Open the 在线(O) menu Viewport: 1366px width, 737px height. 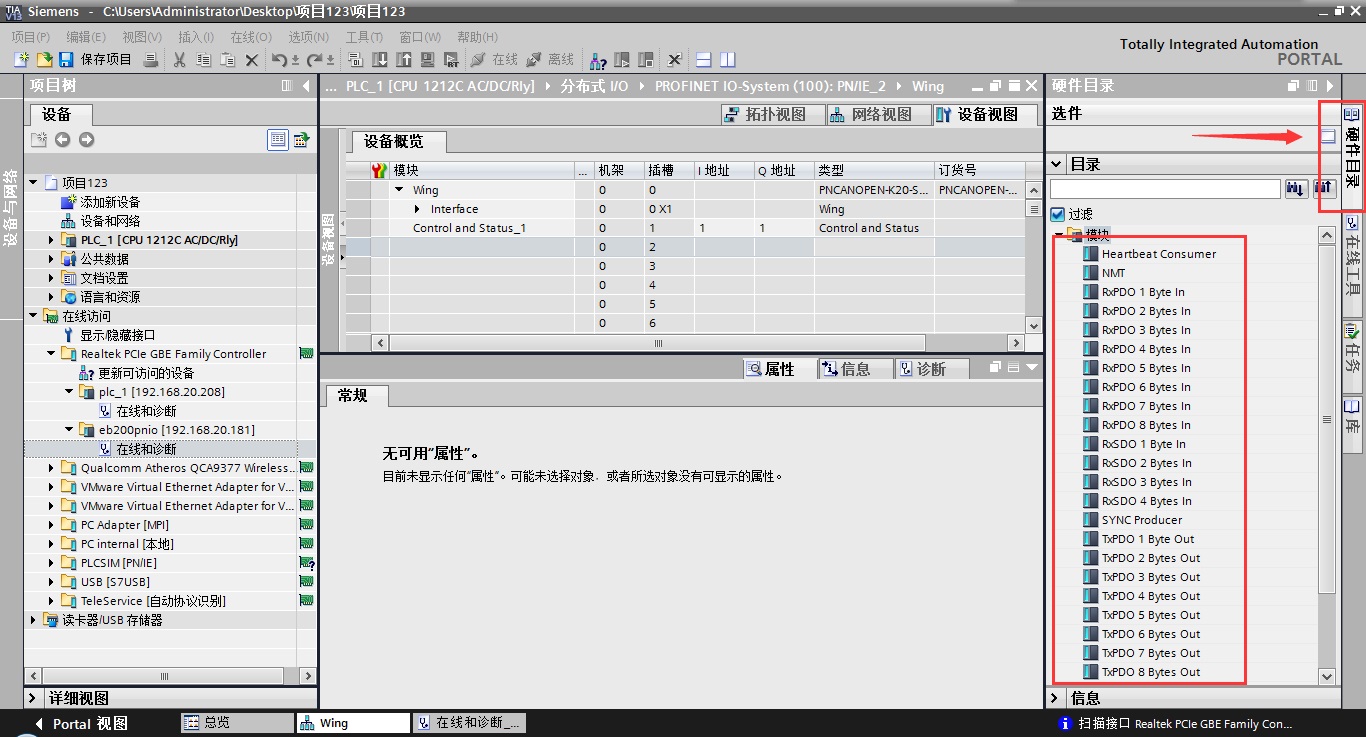tap(251, 37)
